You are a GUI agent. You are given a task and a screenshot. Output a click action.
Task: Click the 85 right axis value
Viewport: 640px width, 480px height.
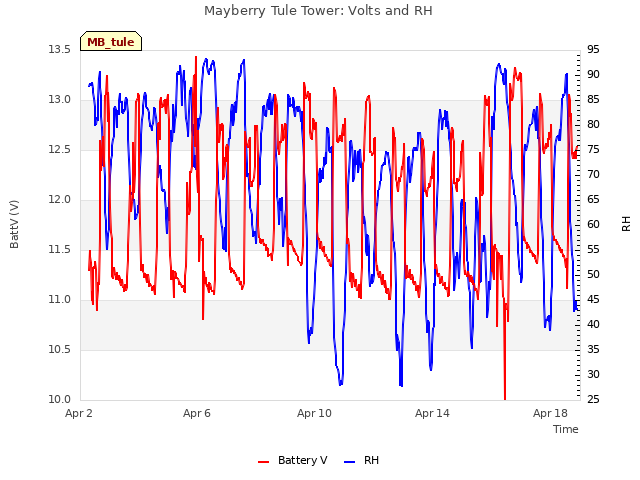593,100
